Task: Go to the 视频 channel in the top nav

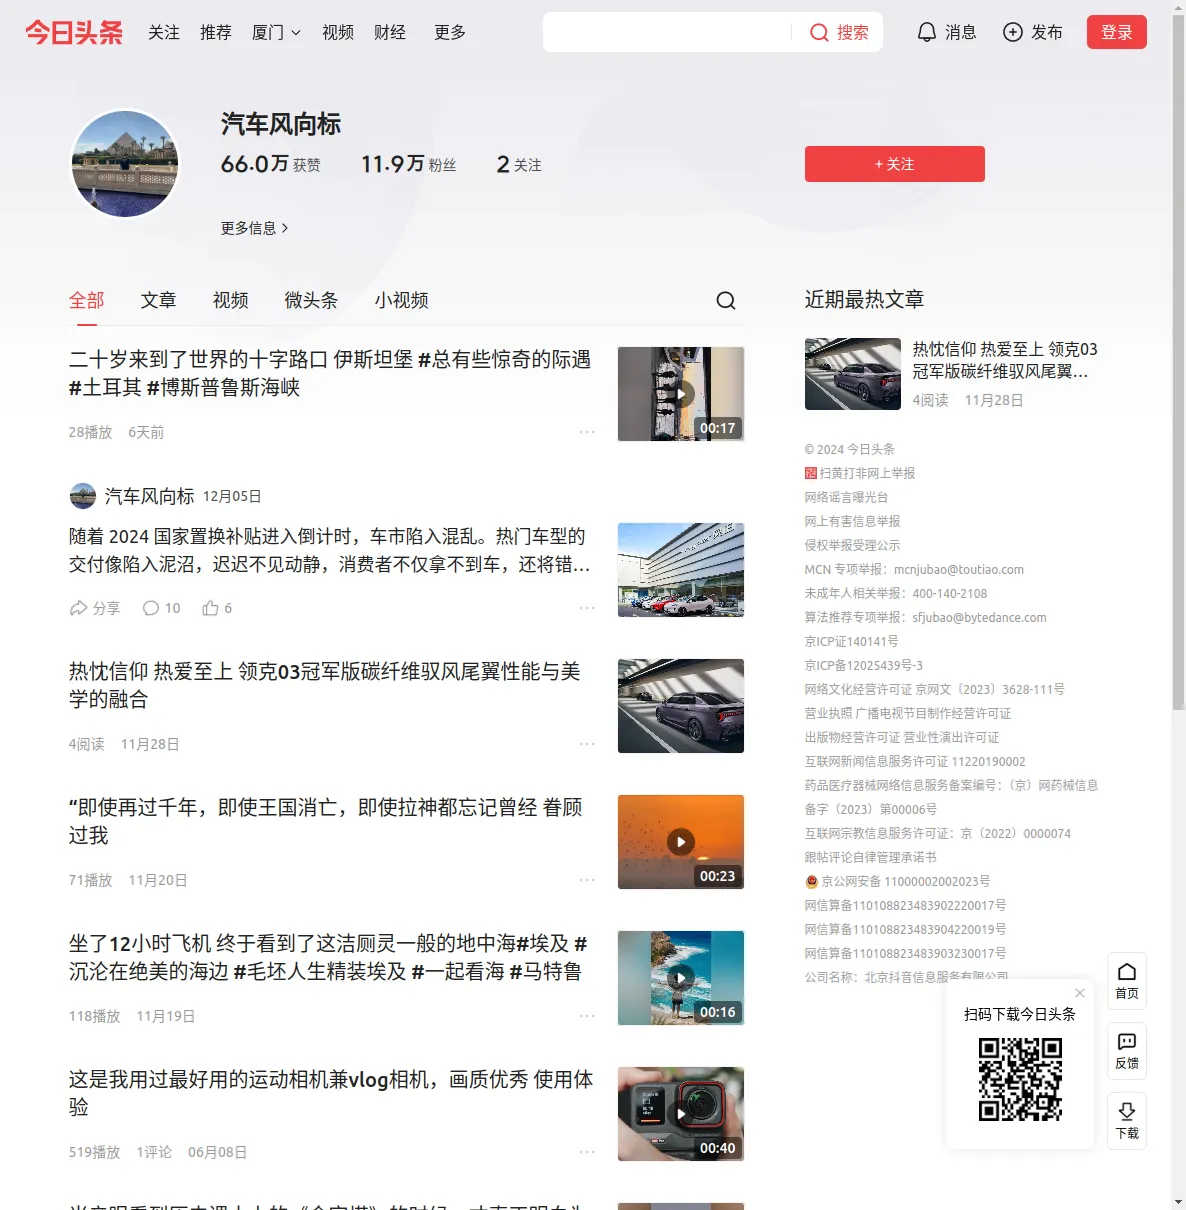Action: 338,32
